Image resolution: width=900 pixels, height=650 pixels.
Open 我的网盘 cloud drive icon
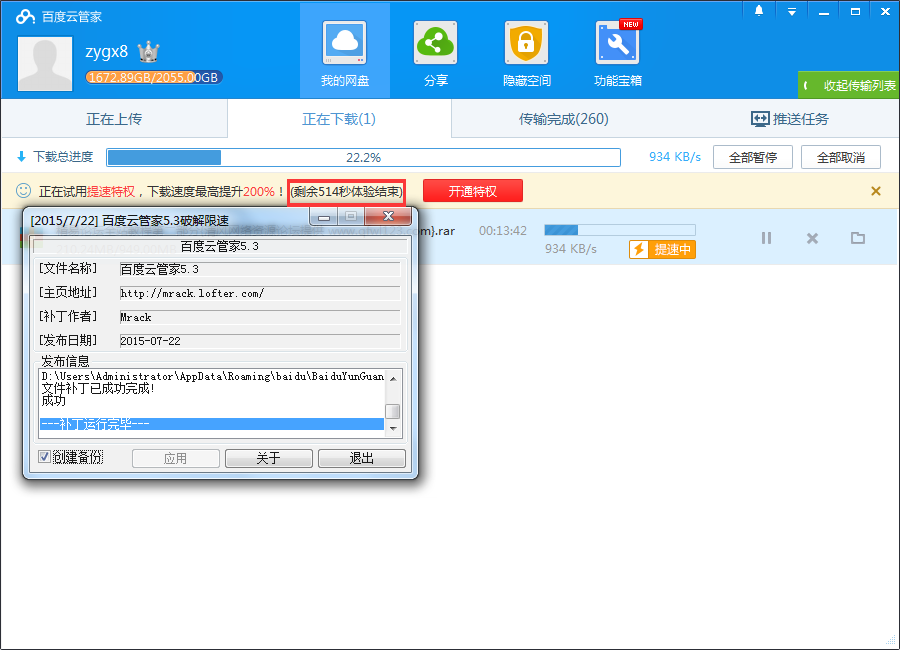click(x=344, y=43)
